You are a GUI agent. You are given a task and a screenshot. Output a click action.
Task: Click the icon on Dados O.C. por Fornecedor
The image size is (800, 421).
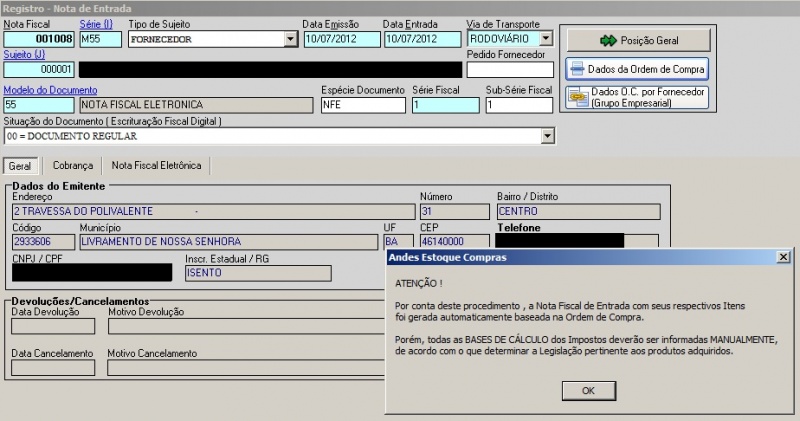[x=577, y=97]
